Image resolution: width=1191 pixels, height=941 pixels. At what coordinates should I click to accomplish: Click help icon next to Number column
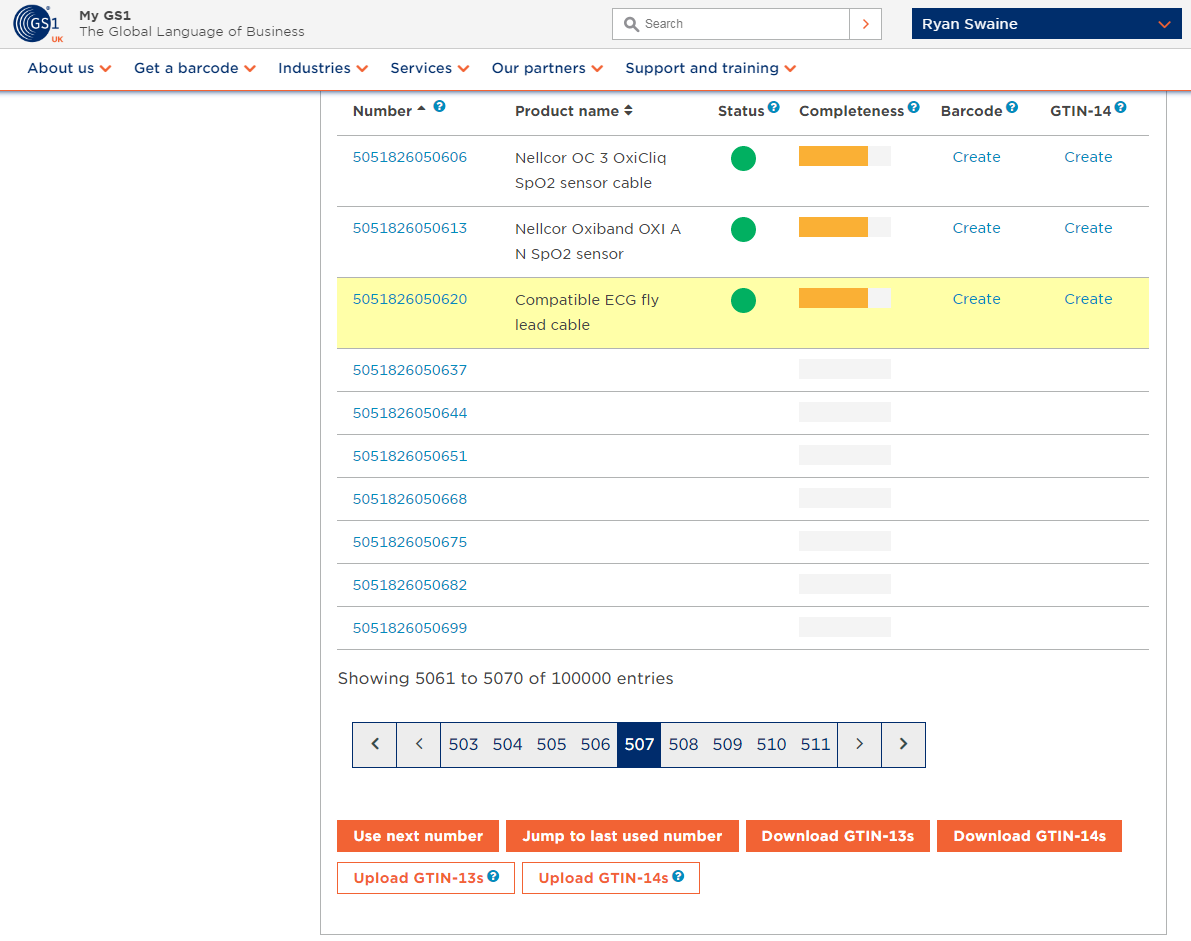pos(439,106)
